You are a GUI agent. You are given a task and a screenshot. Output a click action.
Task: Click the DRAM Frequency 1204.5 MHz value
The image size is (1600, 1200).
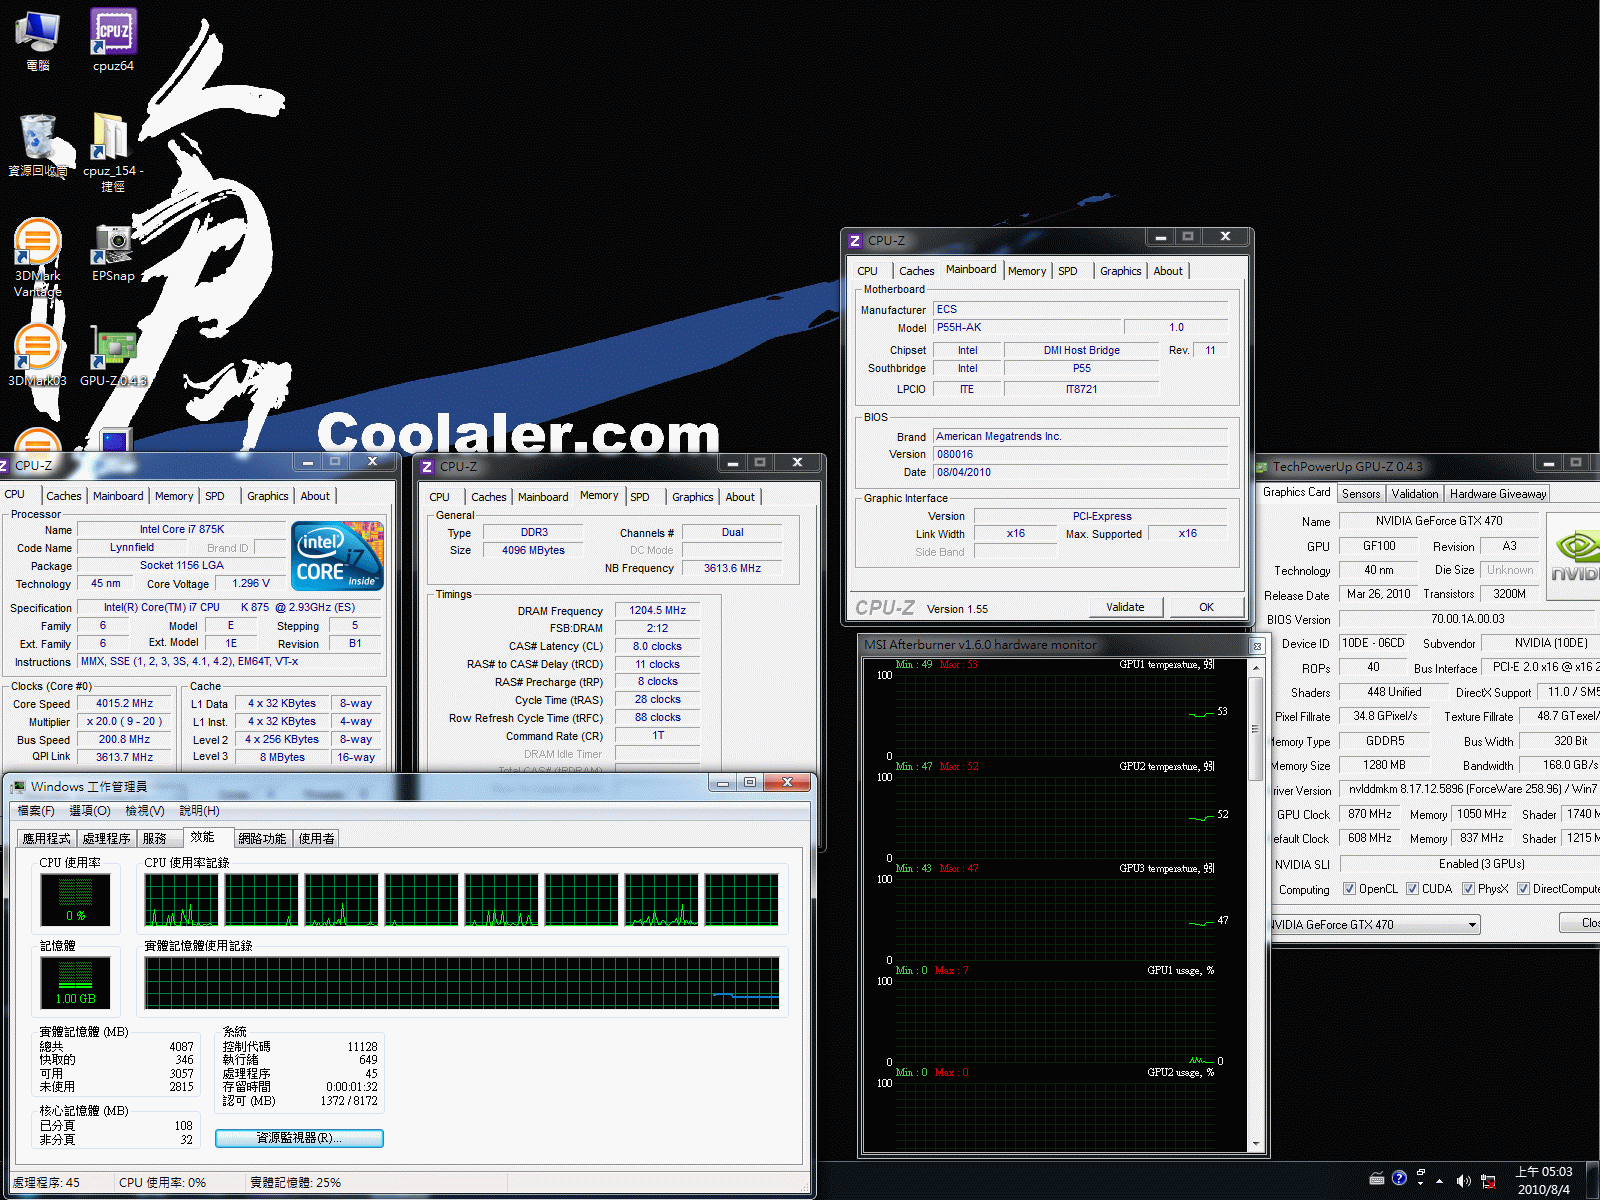(657, 610)
